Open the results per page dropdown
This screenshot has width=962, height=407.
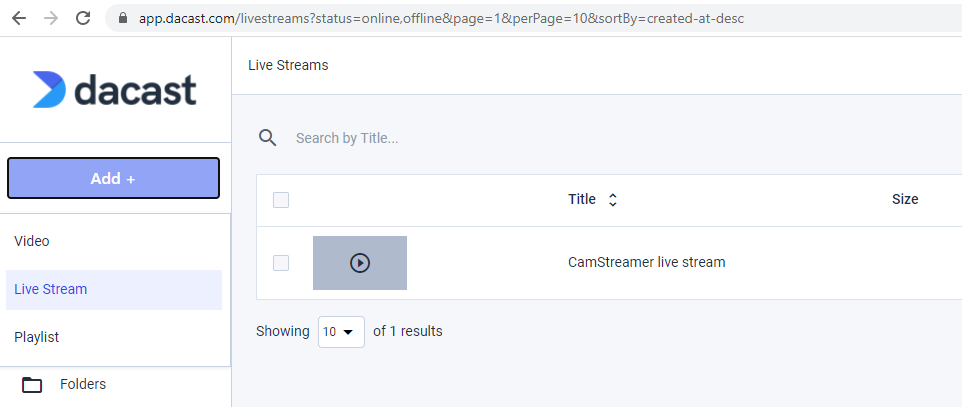(x=341, y=331)
